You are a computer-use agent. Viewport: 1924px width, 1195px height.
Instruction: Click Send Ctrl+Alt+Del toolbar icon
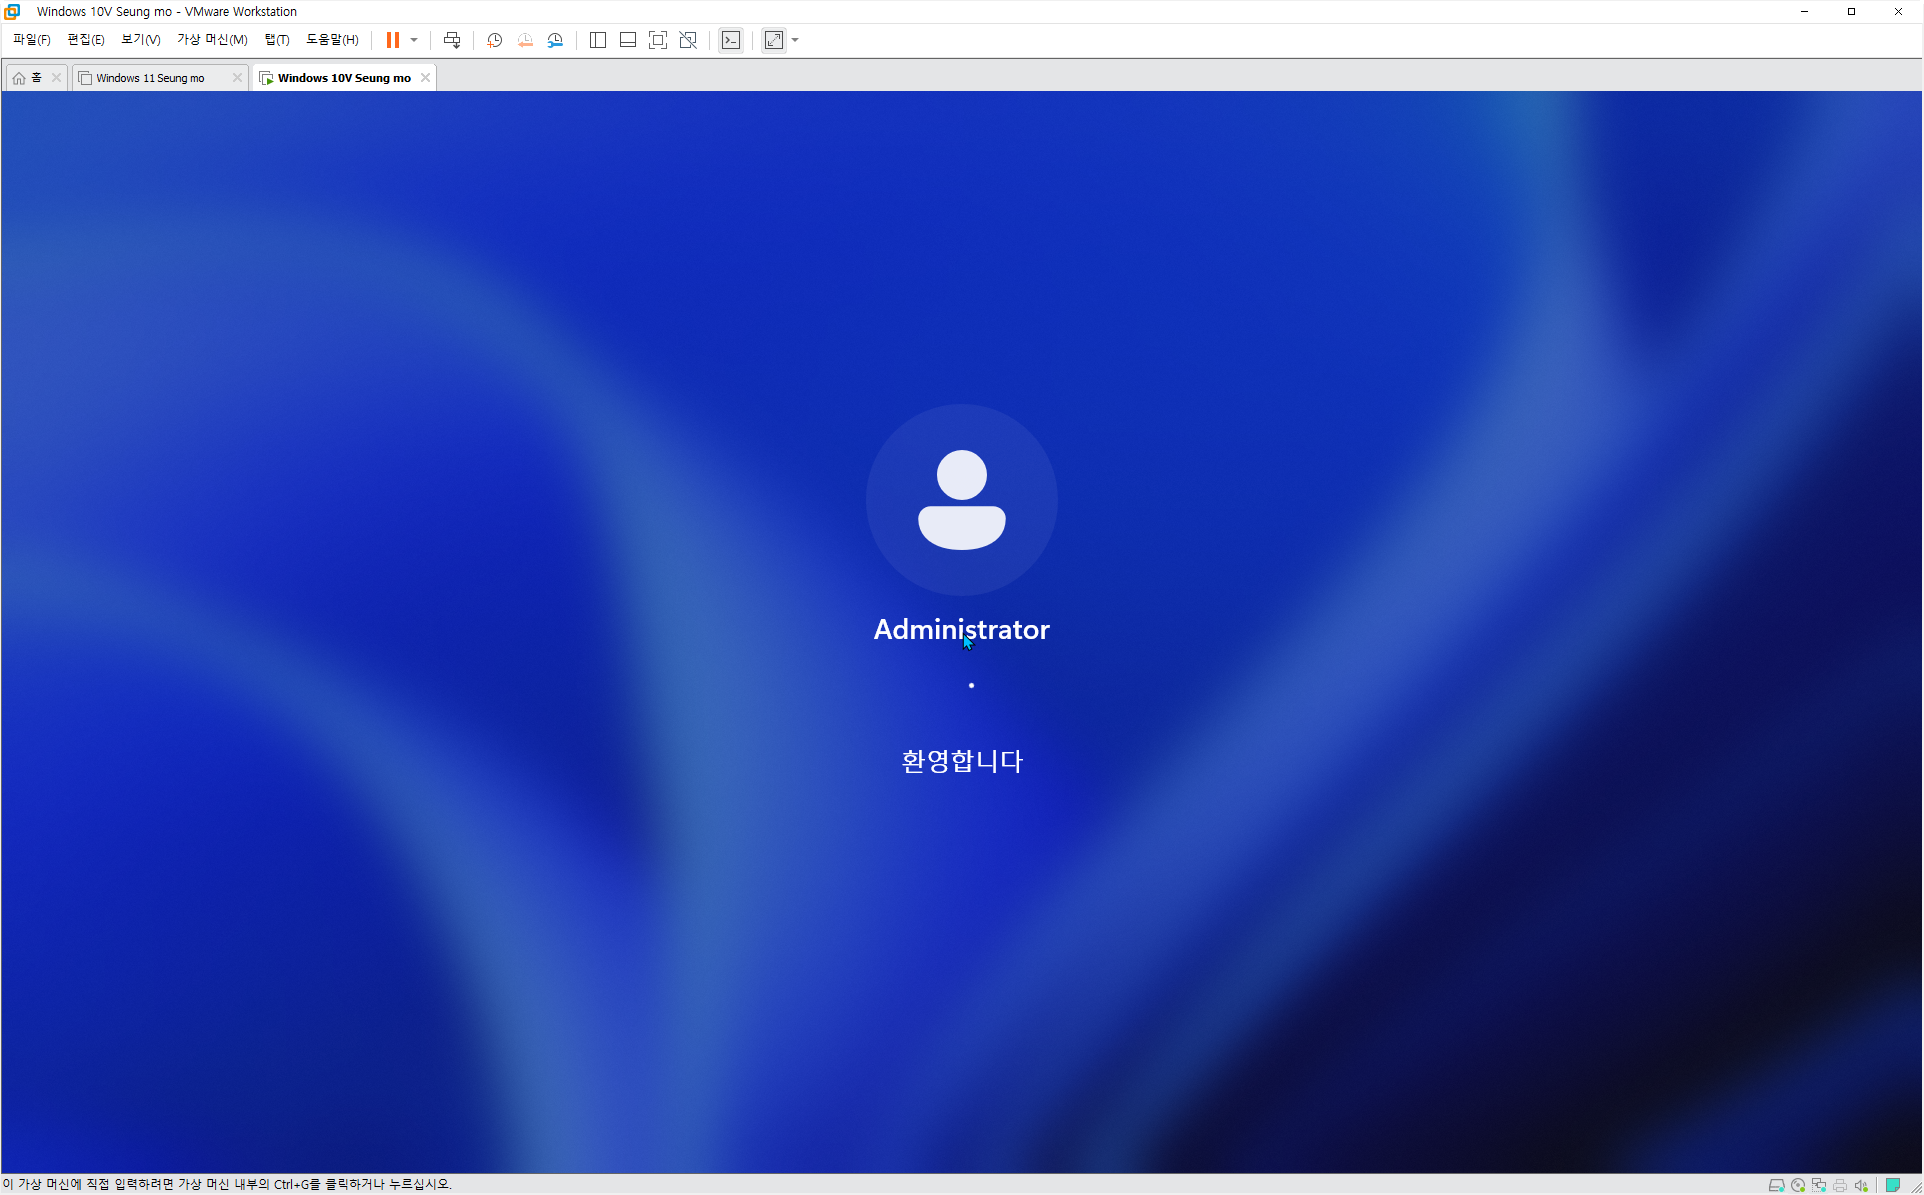coord(452,40)
